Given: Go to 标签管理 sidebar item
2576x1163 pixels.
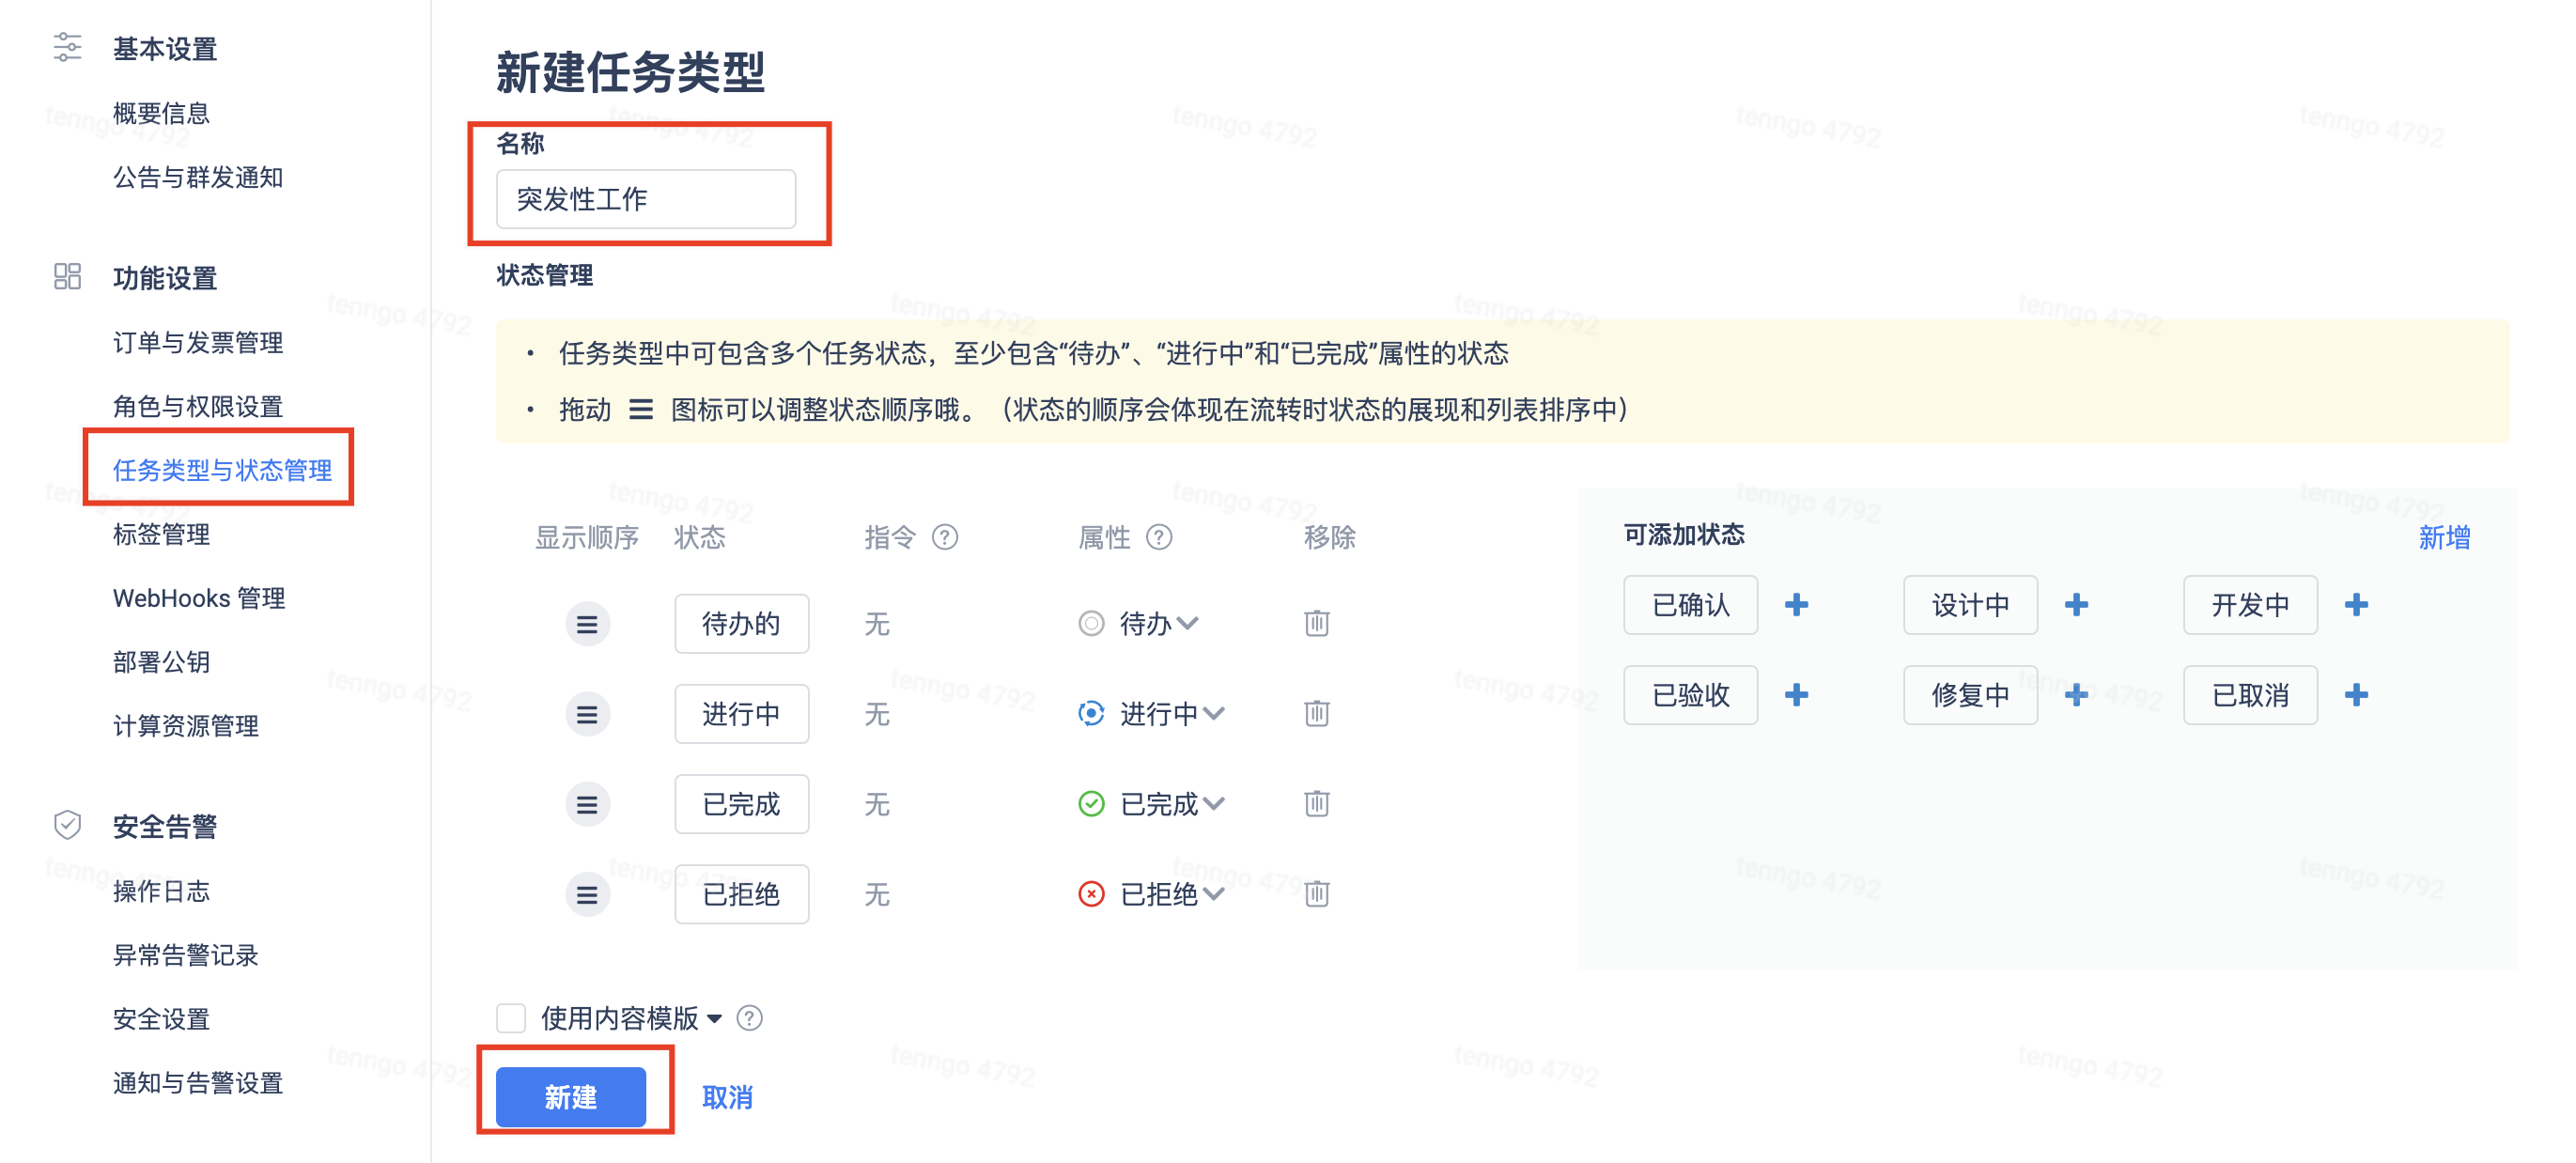Looking at the screenshot, I should pos(161,534).
